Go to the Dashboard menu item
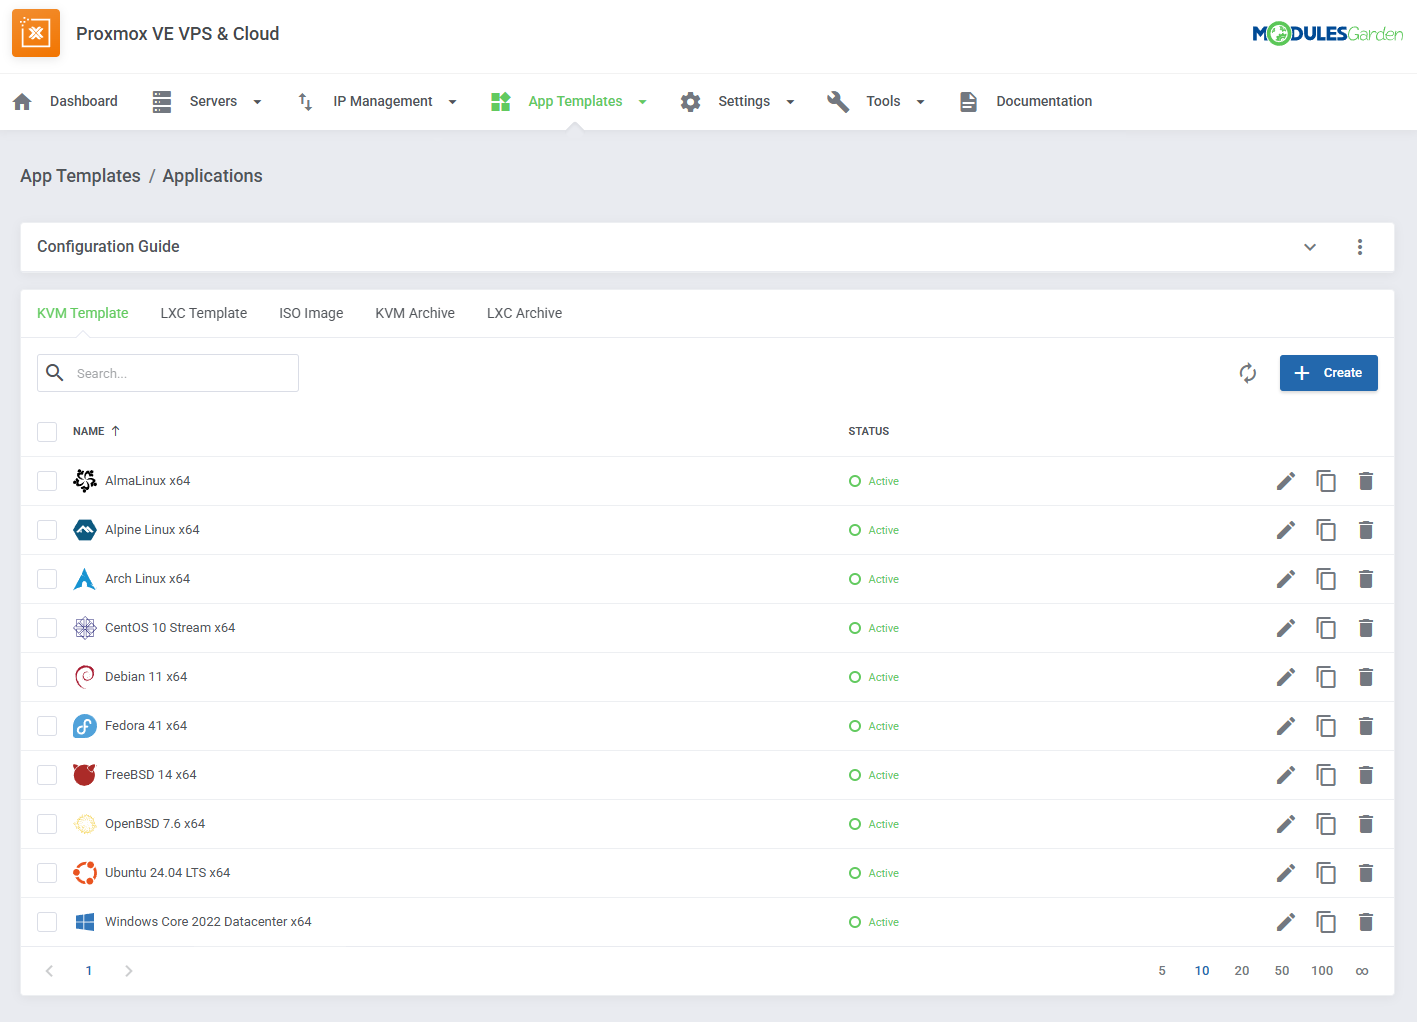 [x=83, y=100]
